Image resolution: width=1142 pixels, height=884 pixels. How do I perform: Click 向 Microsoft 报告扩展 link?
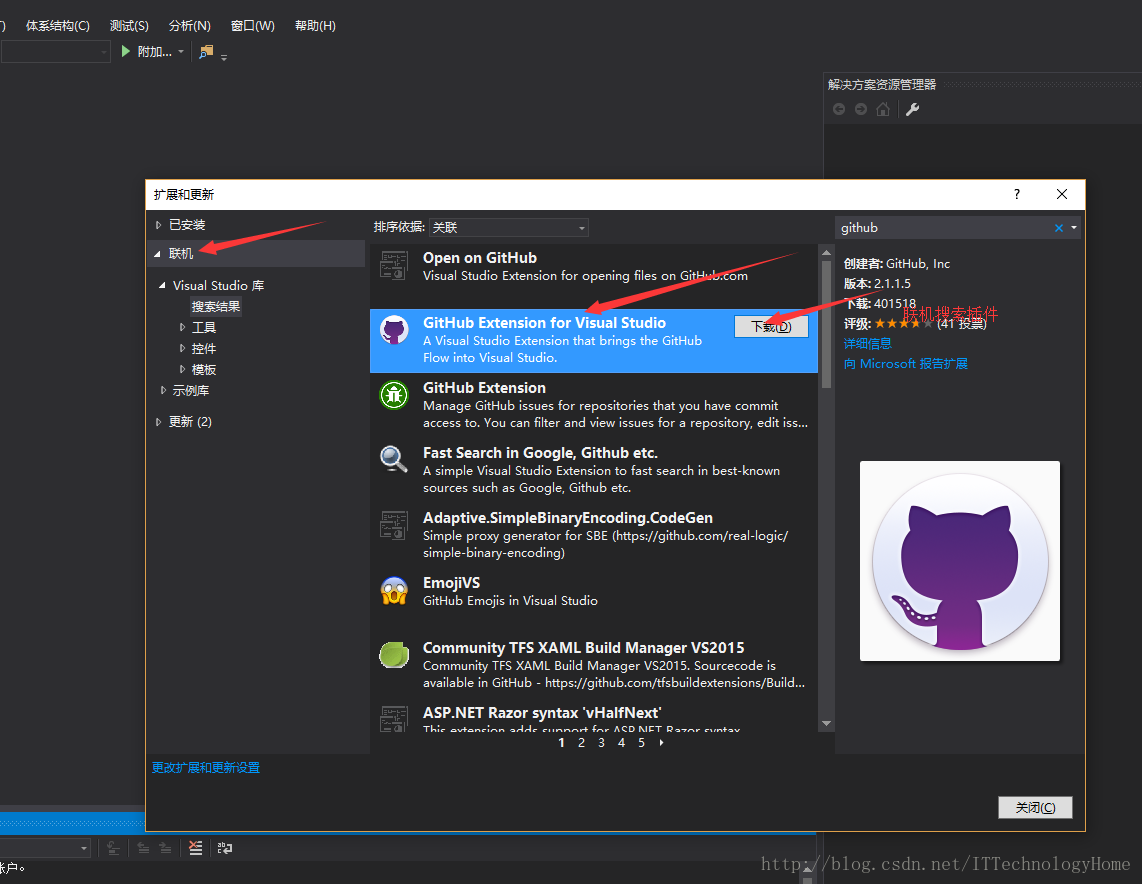coord(906,364)
